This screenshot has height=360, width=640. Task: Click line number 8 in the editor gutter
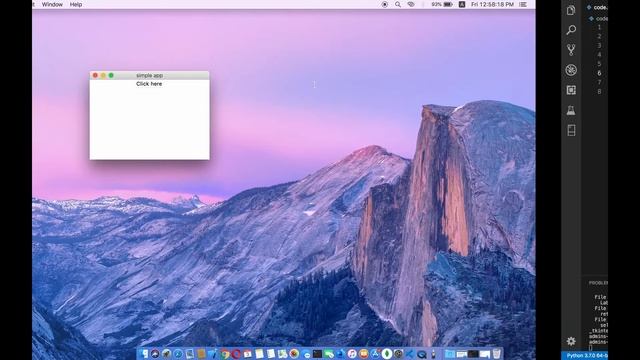tap(599, 91)
